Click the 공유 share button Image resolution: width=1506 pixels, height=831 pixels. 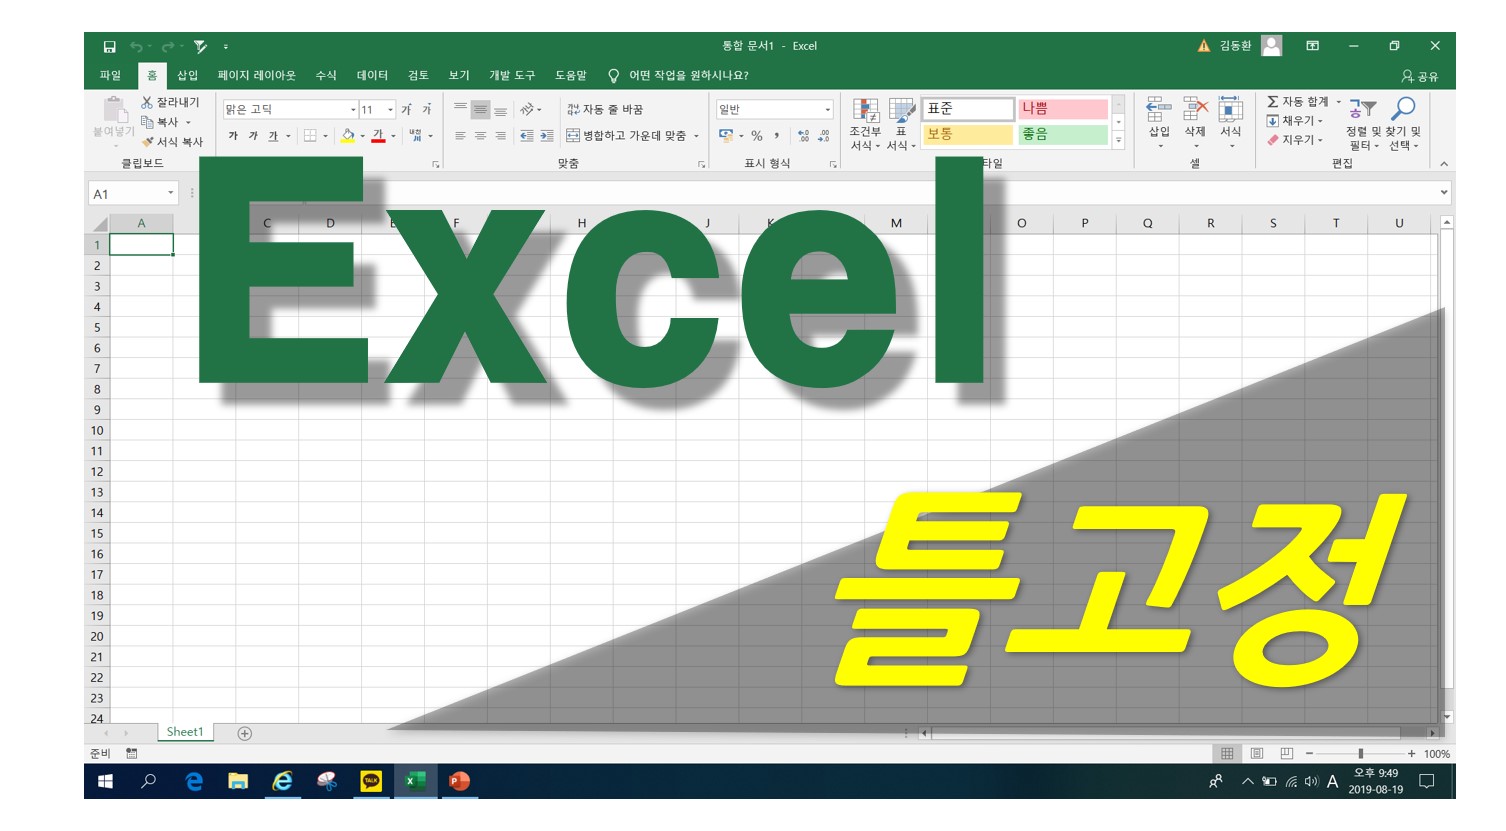point(1419,76)
